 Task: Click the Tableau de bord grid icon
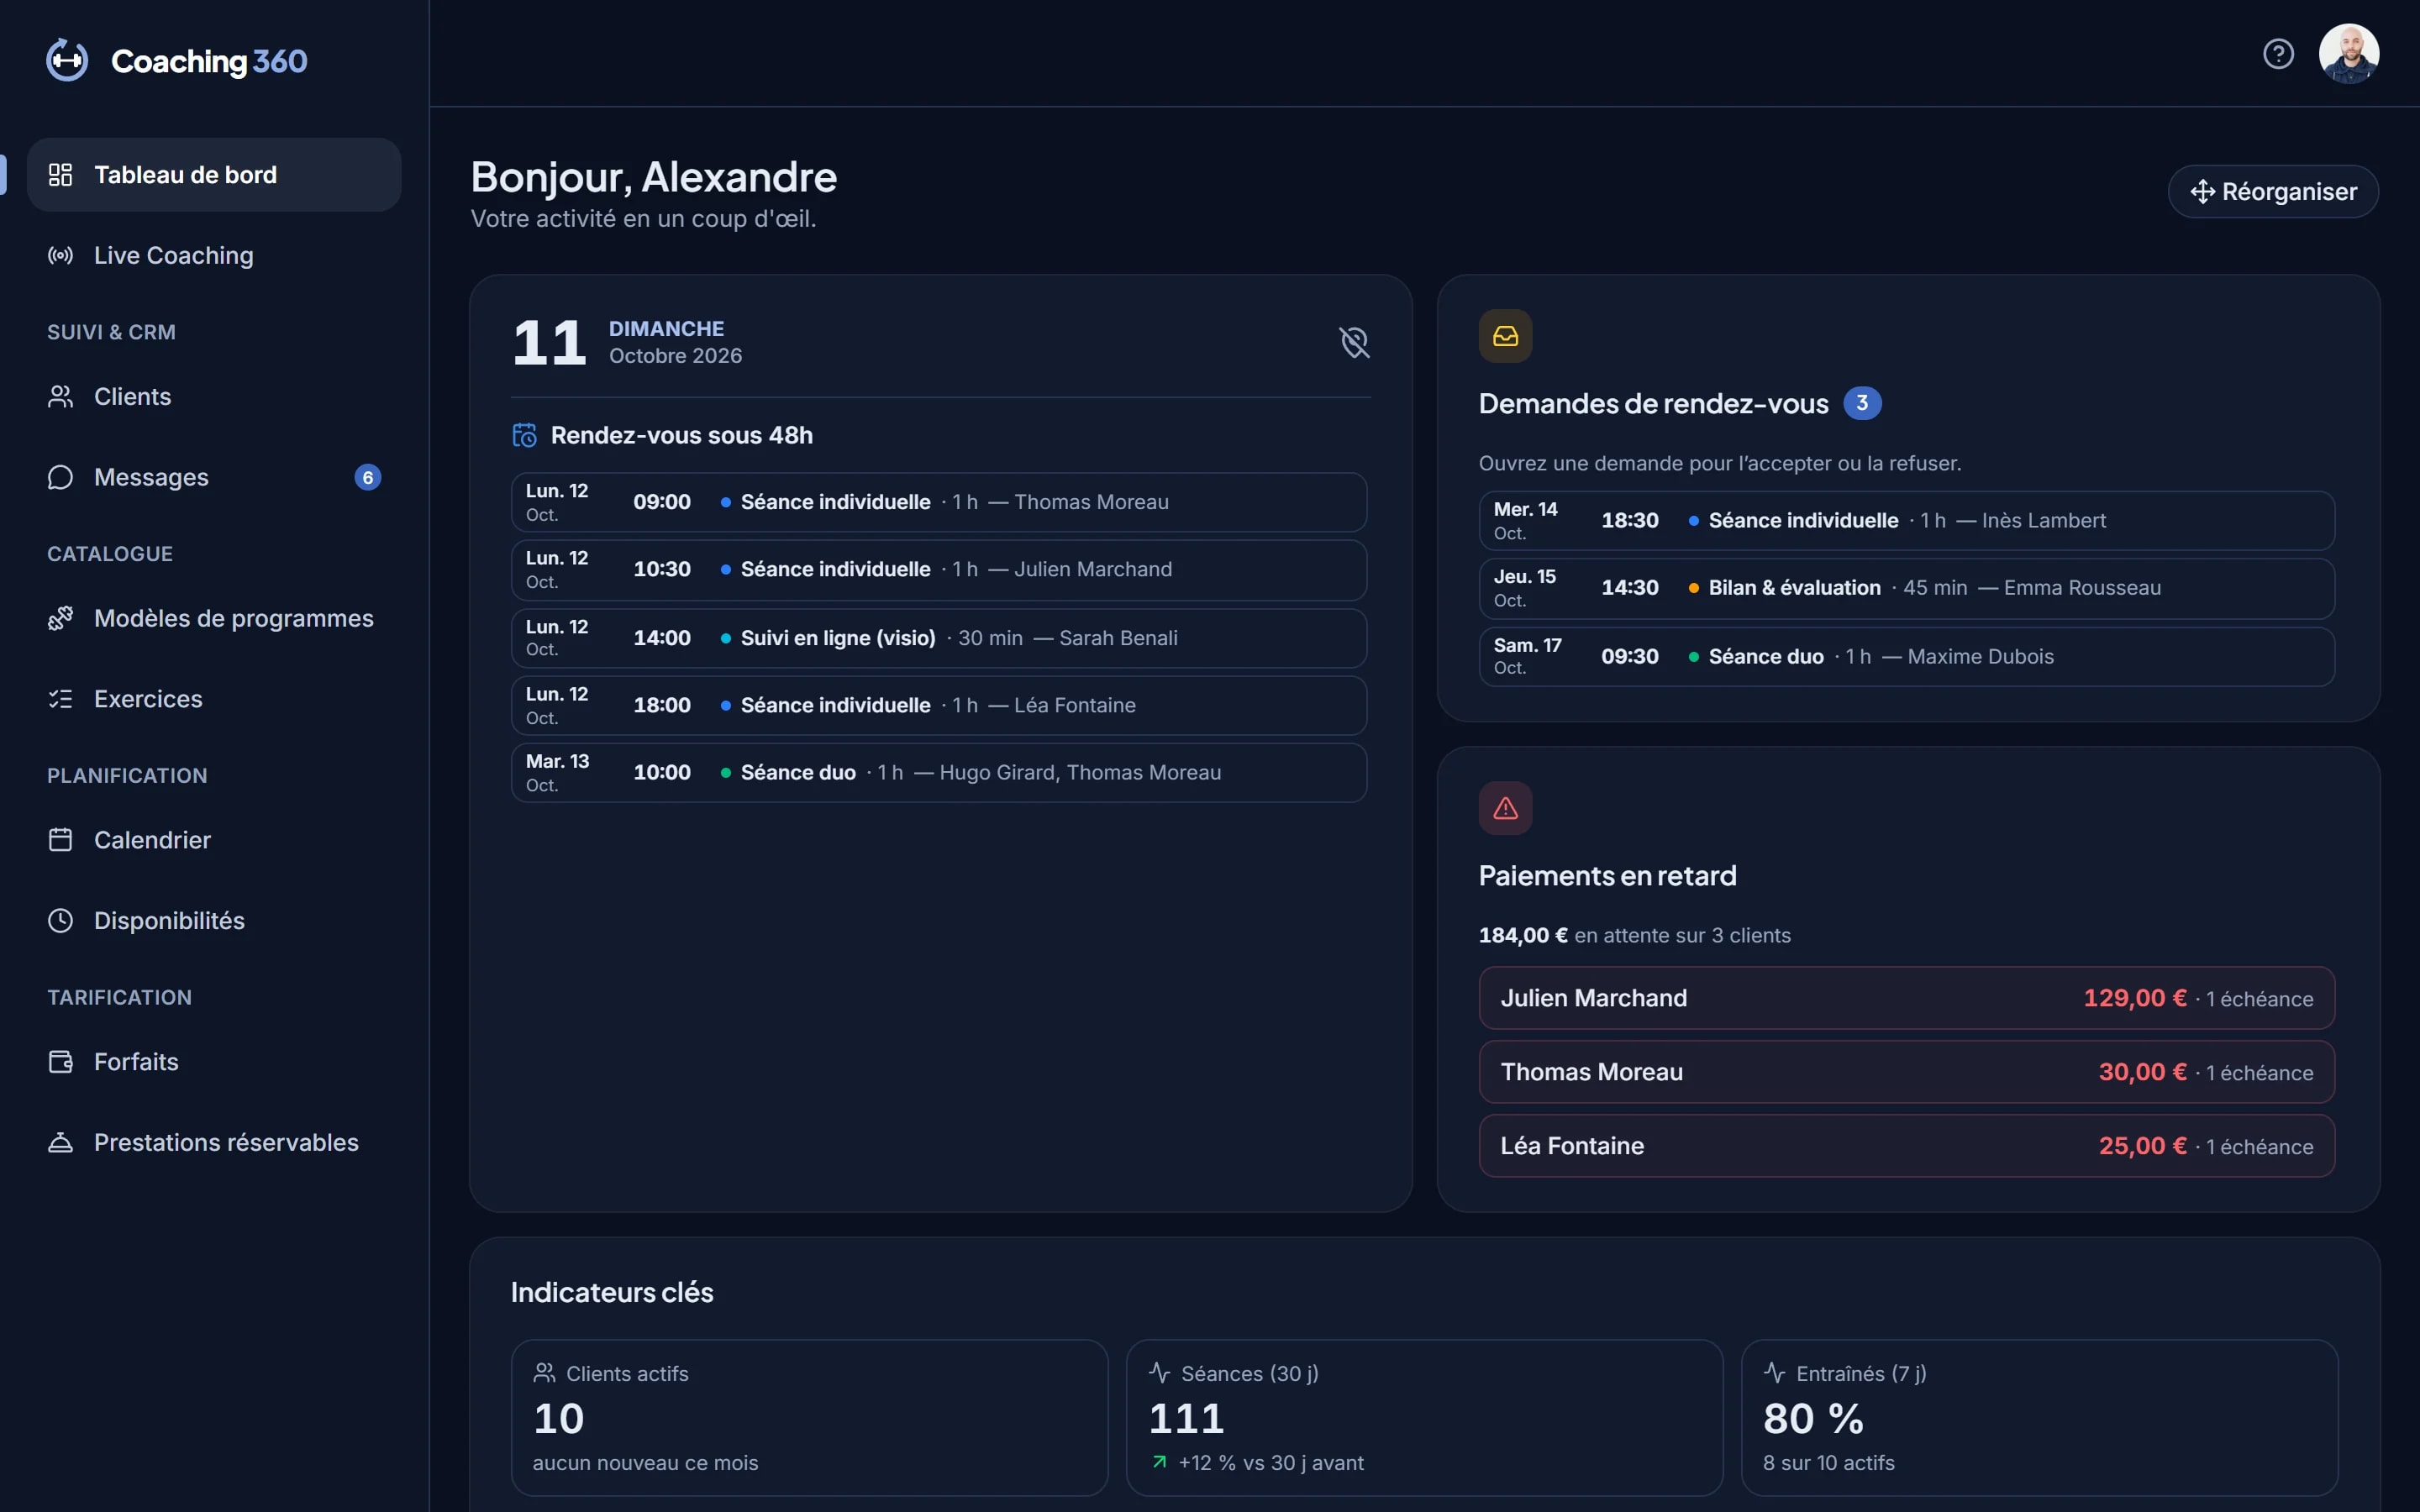(61, 175)
